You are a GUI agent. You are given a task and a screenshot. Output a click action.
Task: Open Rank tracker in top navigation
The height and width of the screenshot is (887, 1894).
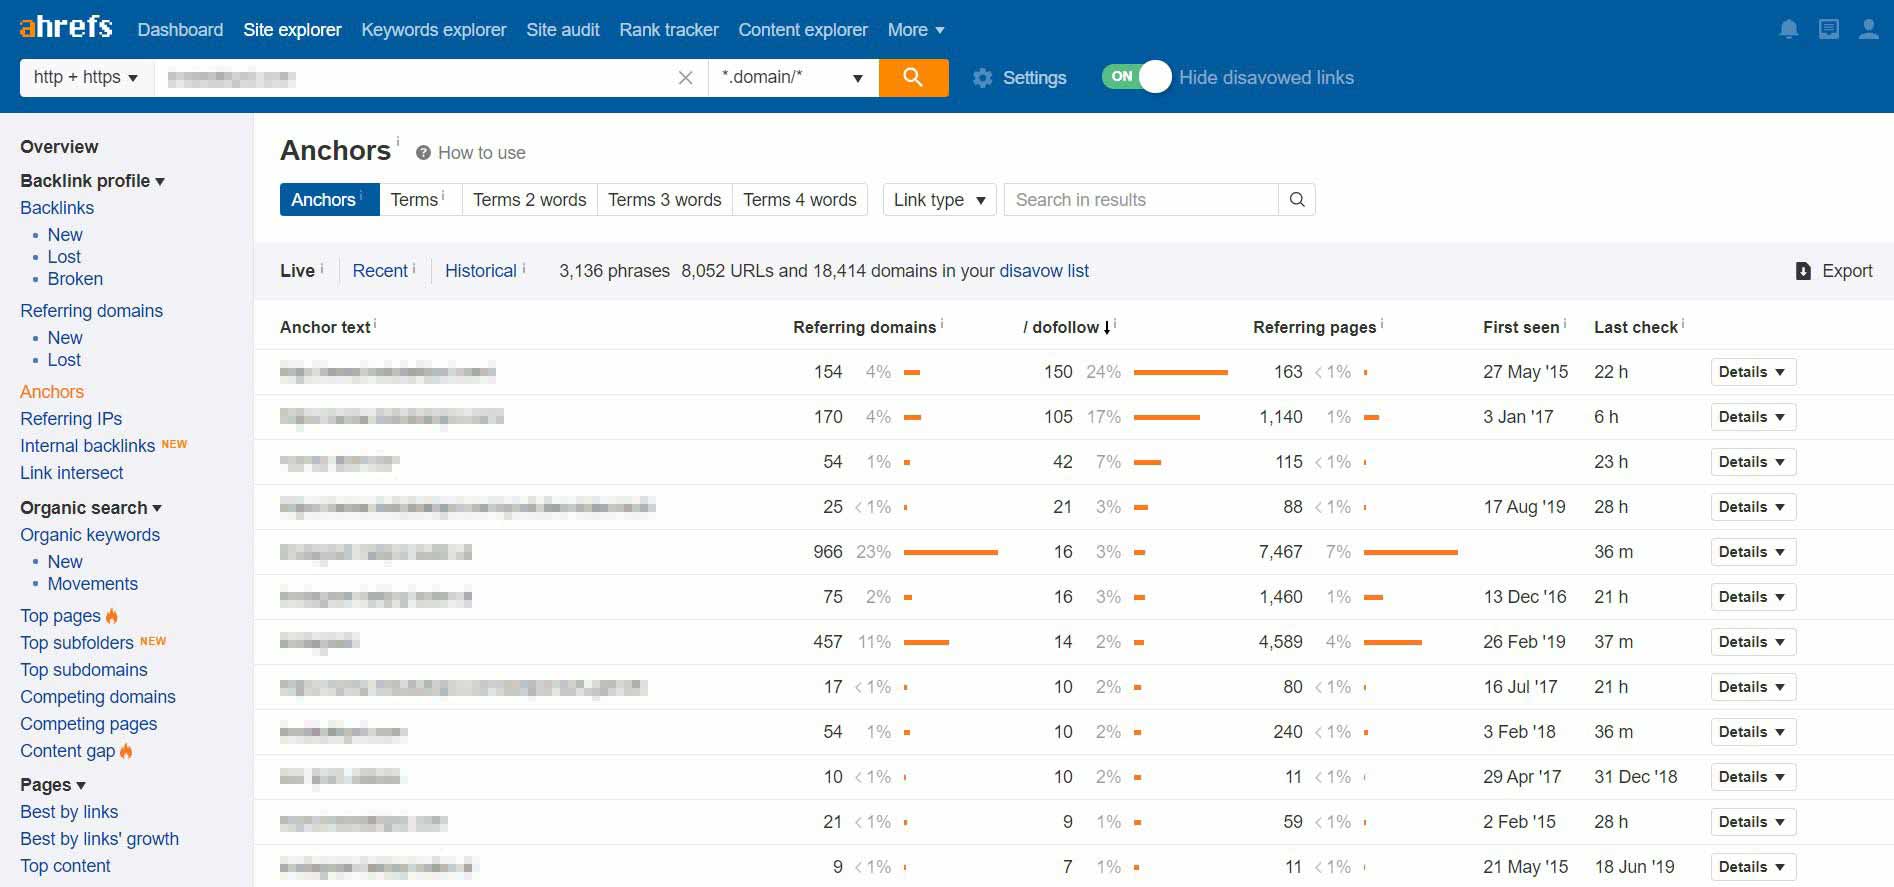click(669, 30)
